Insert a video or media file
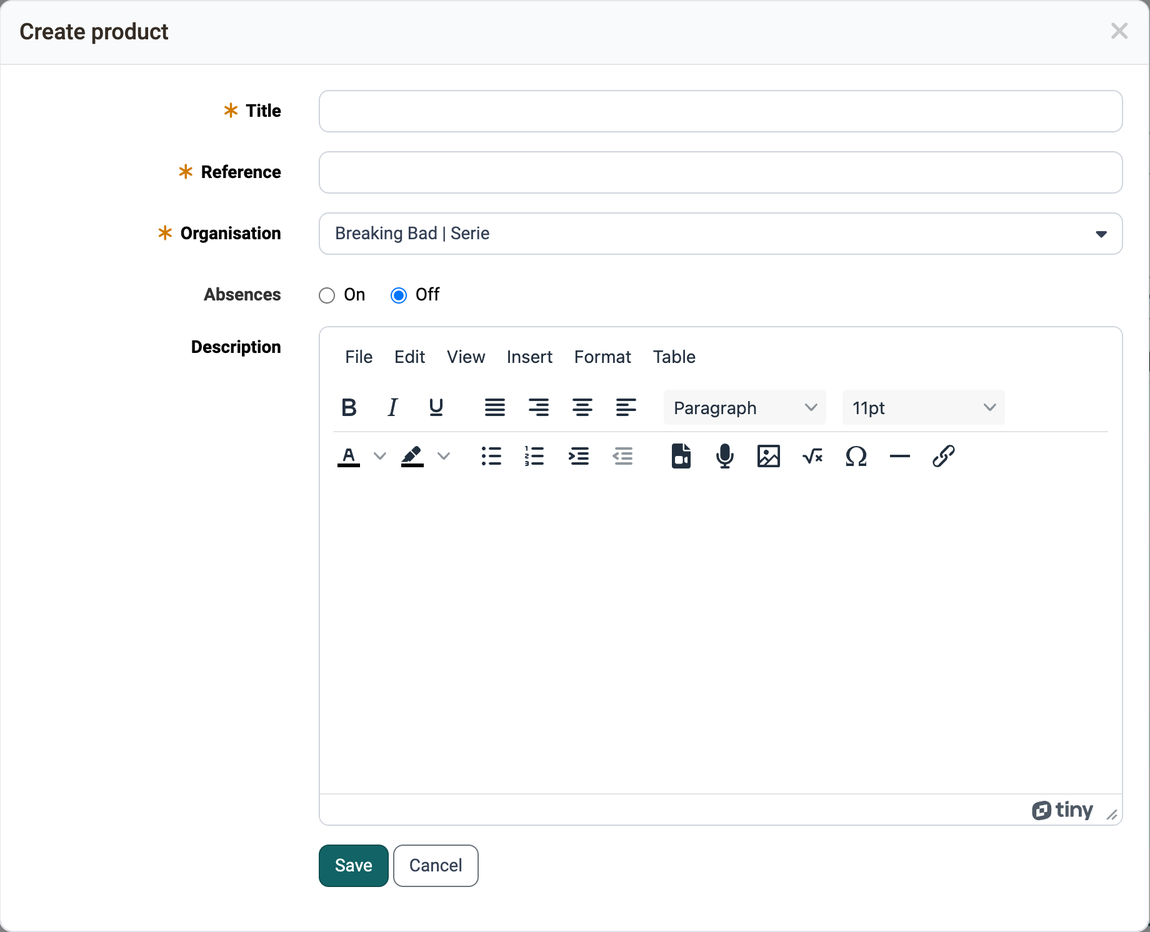Screen dimensions: 1150x932 pyautogui.click(x=681, y=456)
